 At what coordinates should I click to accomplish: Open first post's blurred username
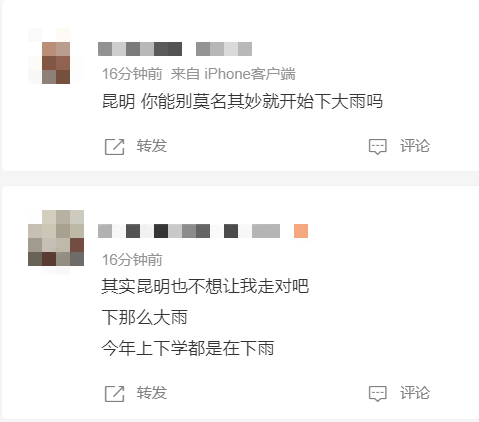(175, 49)
